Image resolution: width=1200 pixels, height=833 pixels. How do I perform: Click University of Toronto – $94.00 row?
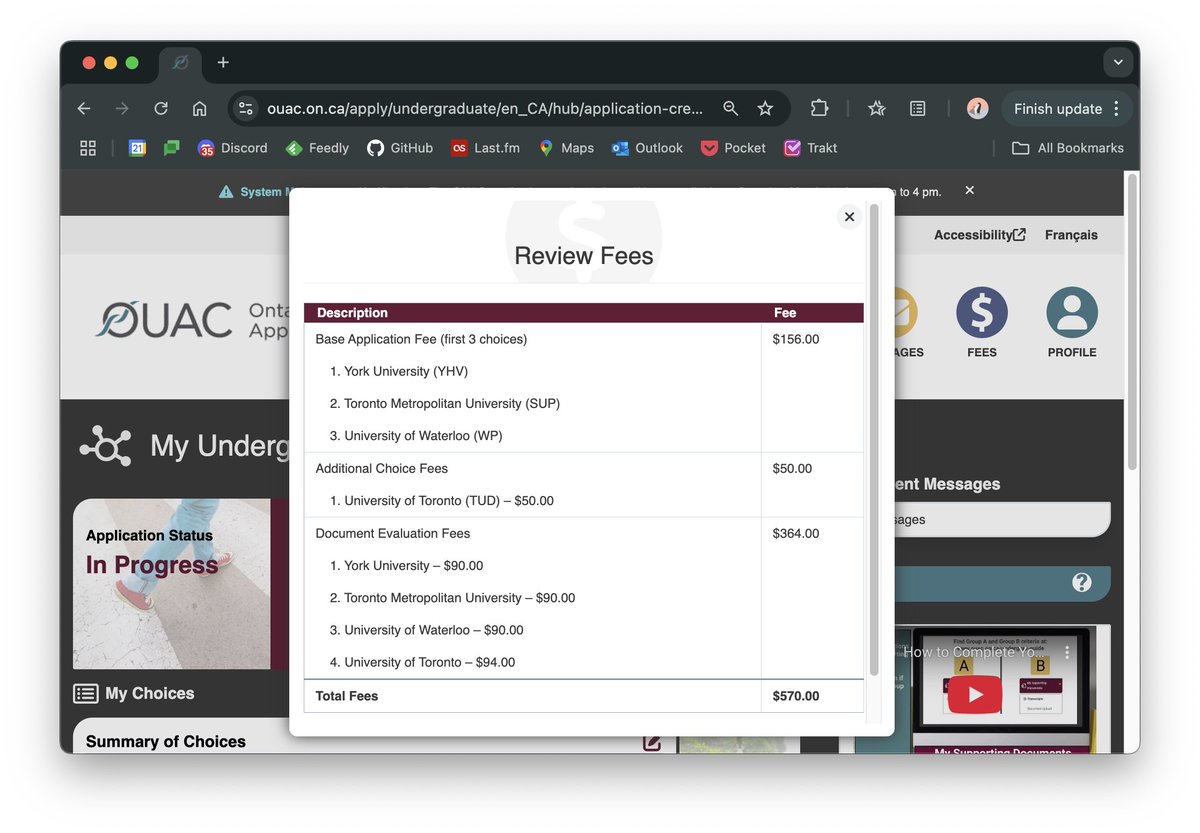click(423, 662)
